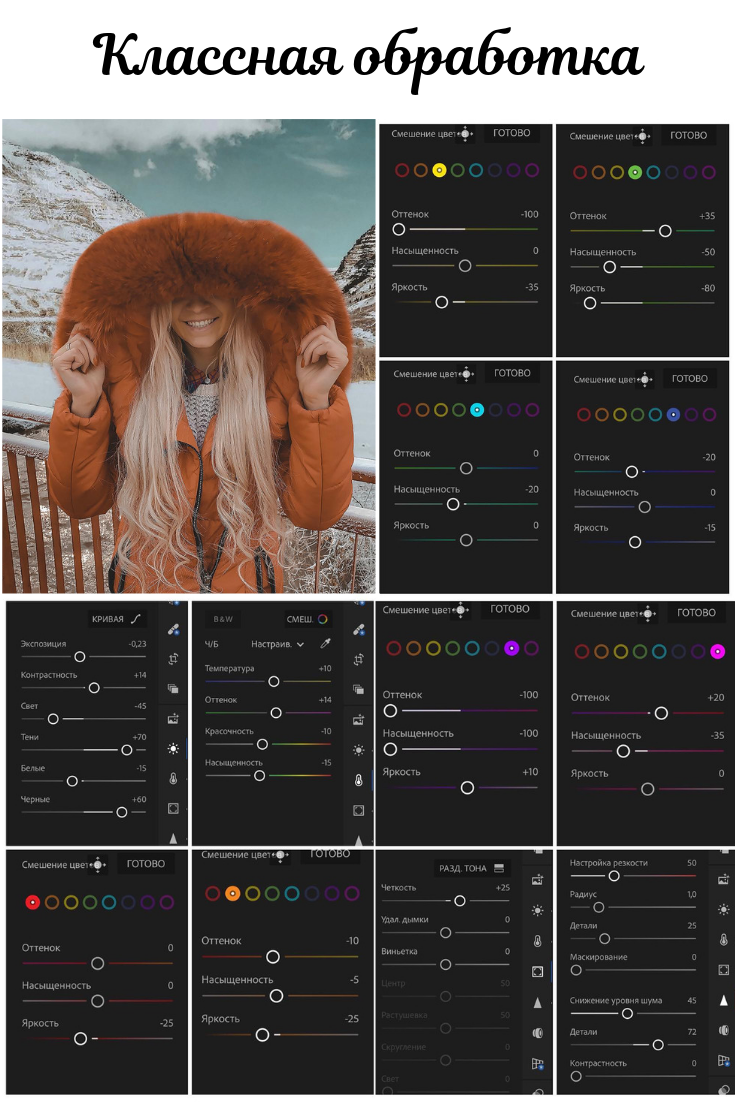Open crop tool icon beside Экспозиция panel
This screenshot has height=1102, width=735.
(x=173, y=659)
